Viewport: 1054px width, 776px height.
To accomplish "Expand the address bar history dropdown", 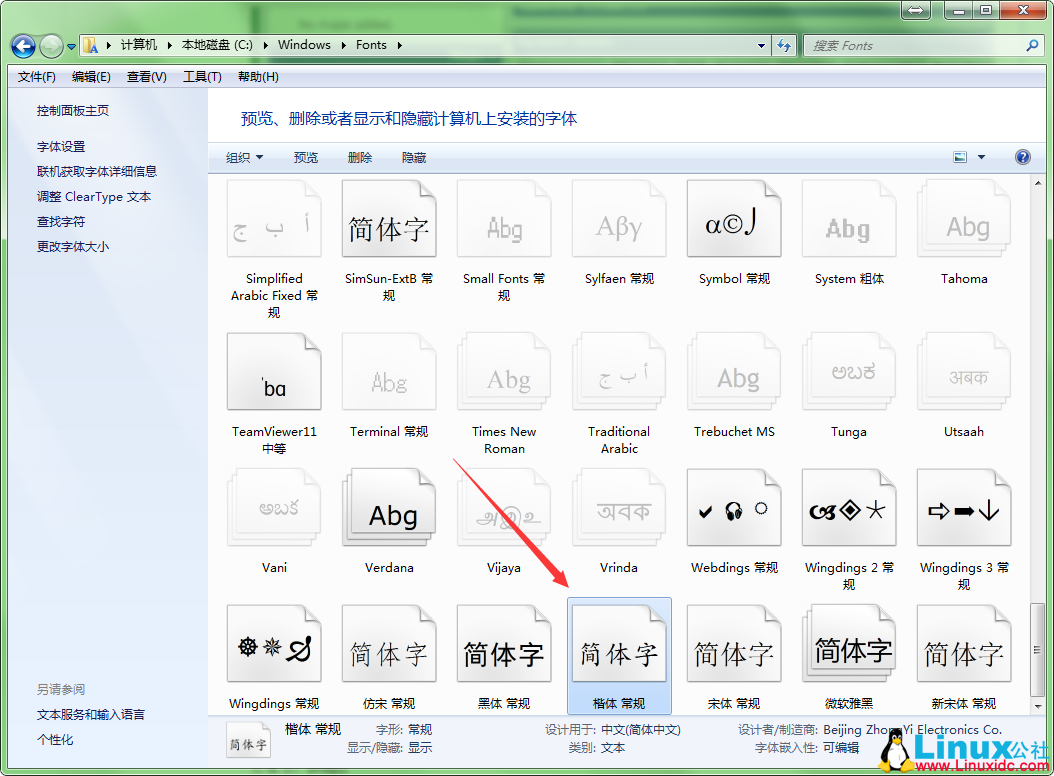I will [x=761, y=45].
